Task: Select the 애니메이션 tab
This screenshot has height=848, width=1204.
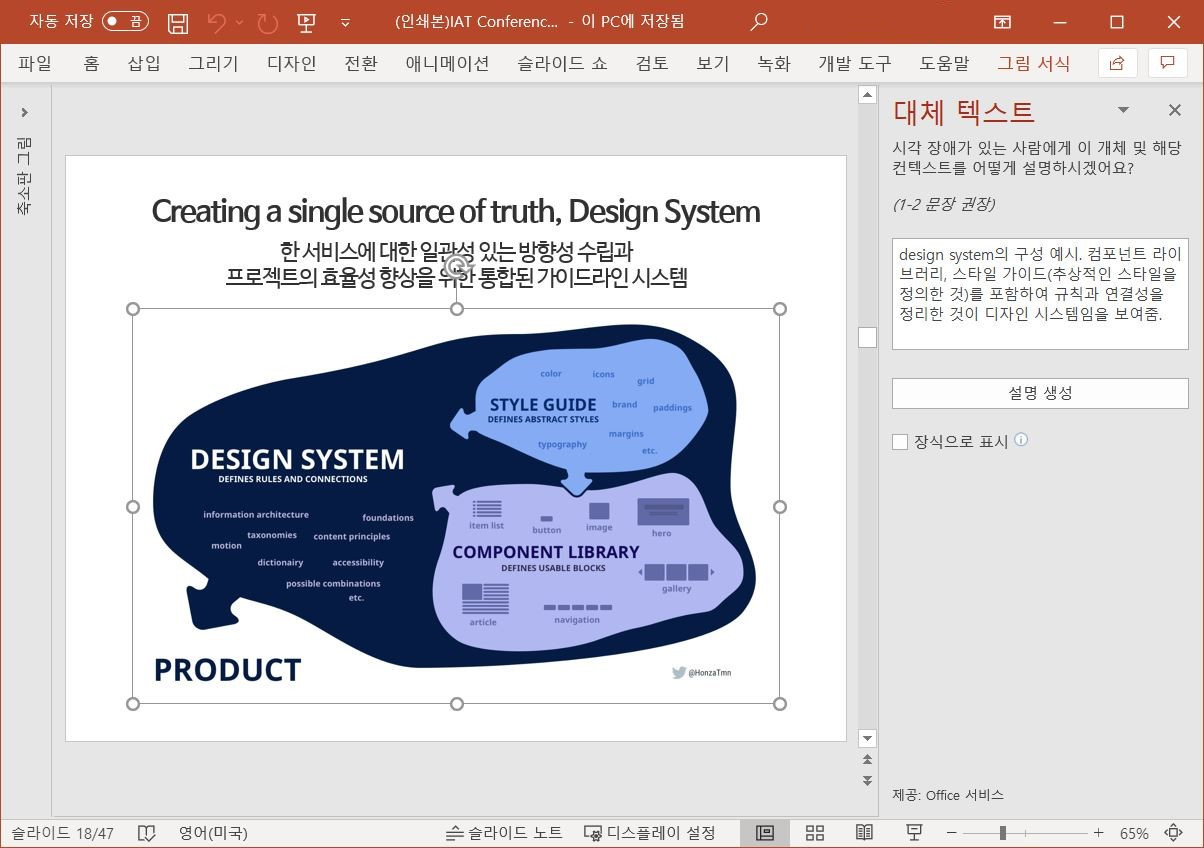Action: pyautogui.click(x=447, y=63)
